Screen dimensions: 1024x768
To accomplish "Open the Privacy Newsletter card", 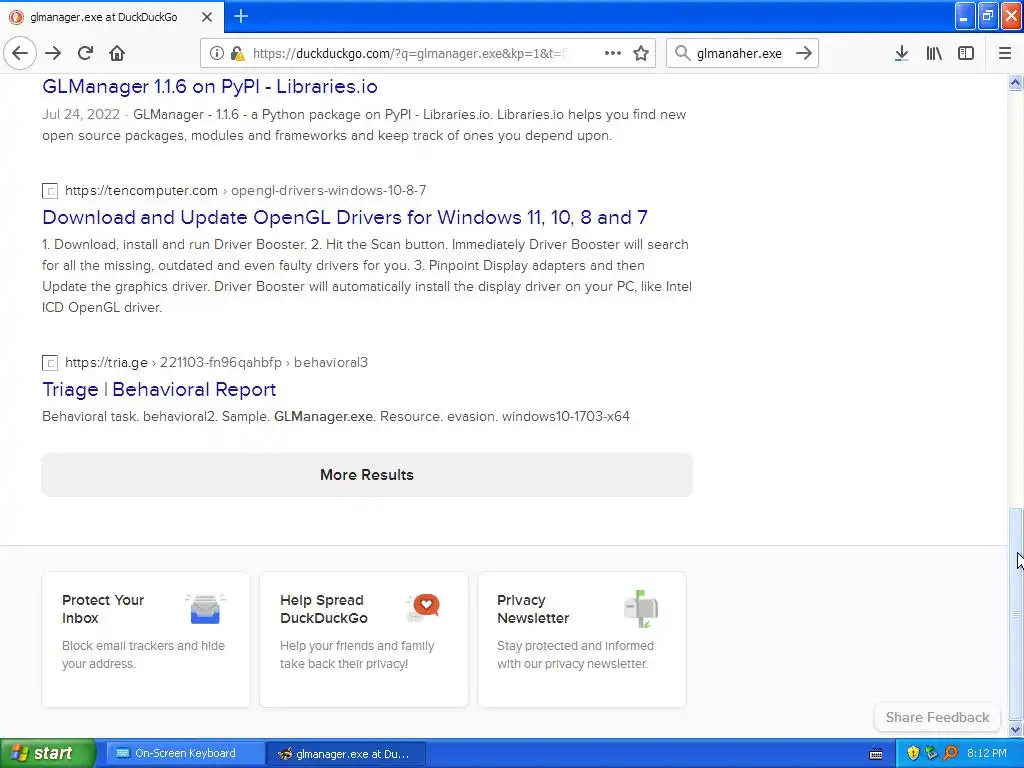I will pos(582,639).
